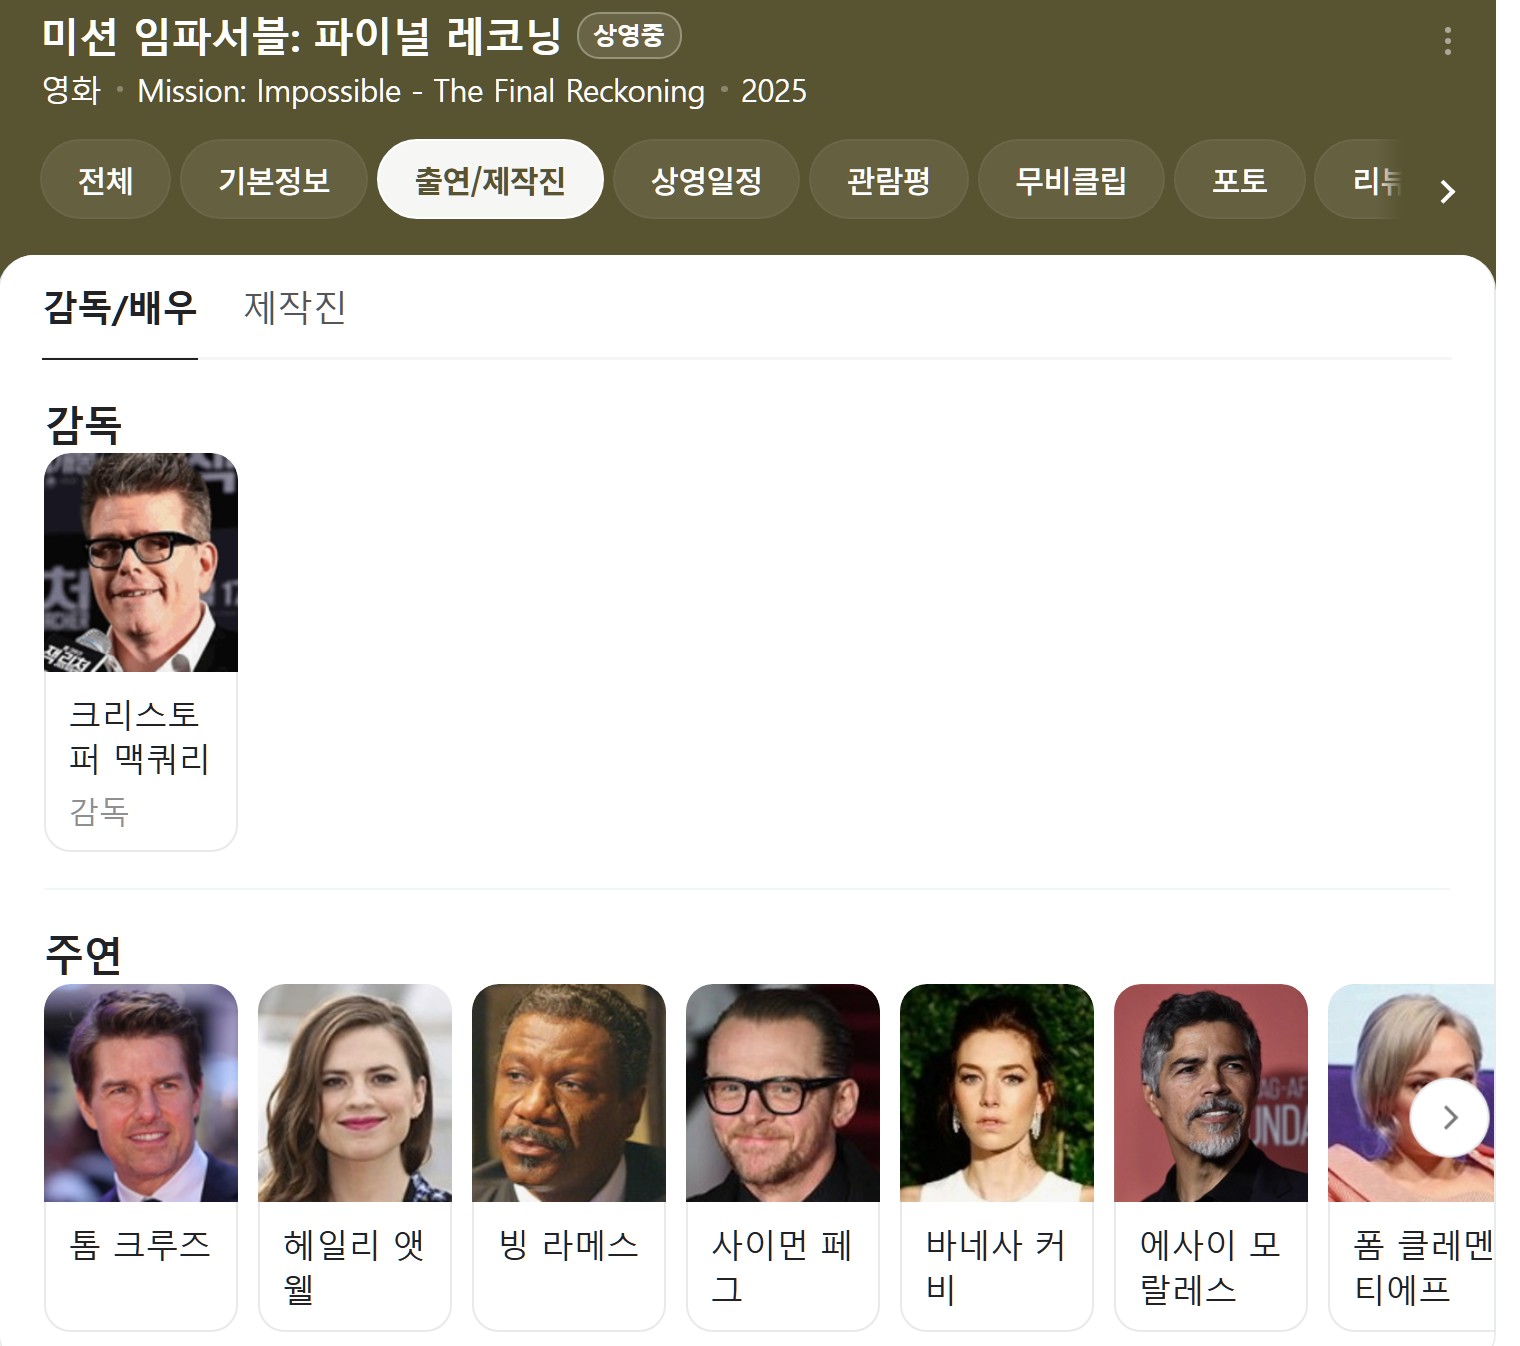This screenshot has height=1346, width=1520.
Task: Click the English title Mission: Impossible - The Final Reckoning
Action: tap(421, 91)
